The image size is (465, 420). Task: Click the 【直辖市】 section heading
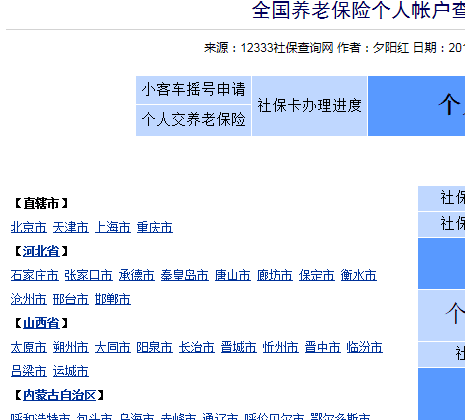tap(41, 203)
